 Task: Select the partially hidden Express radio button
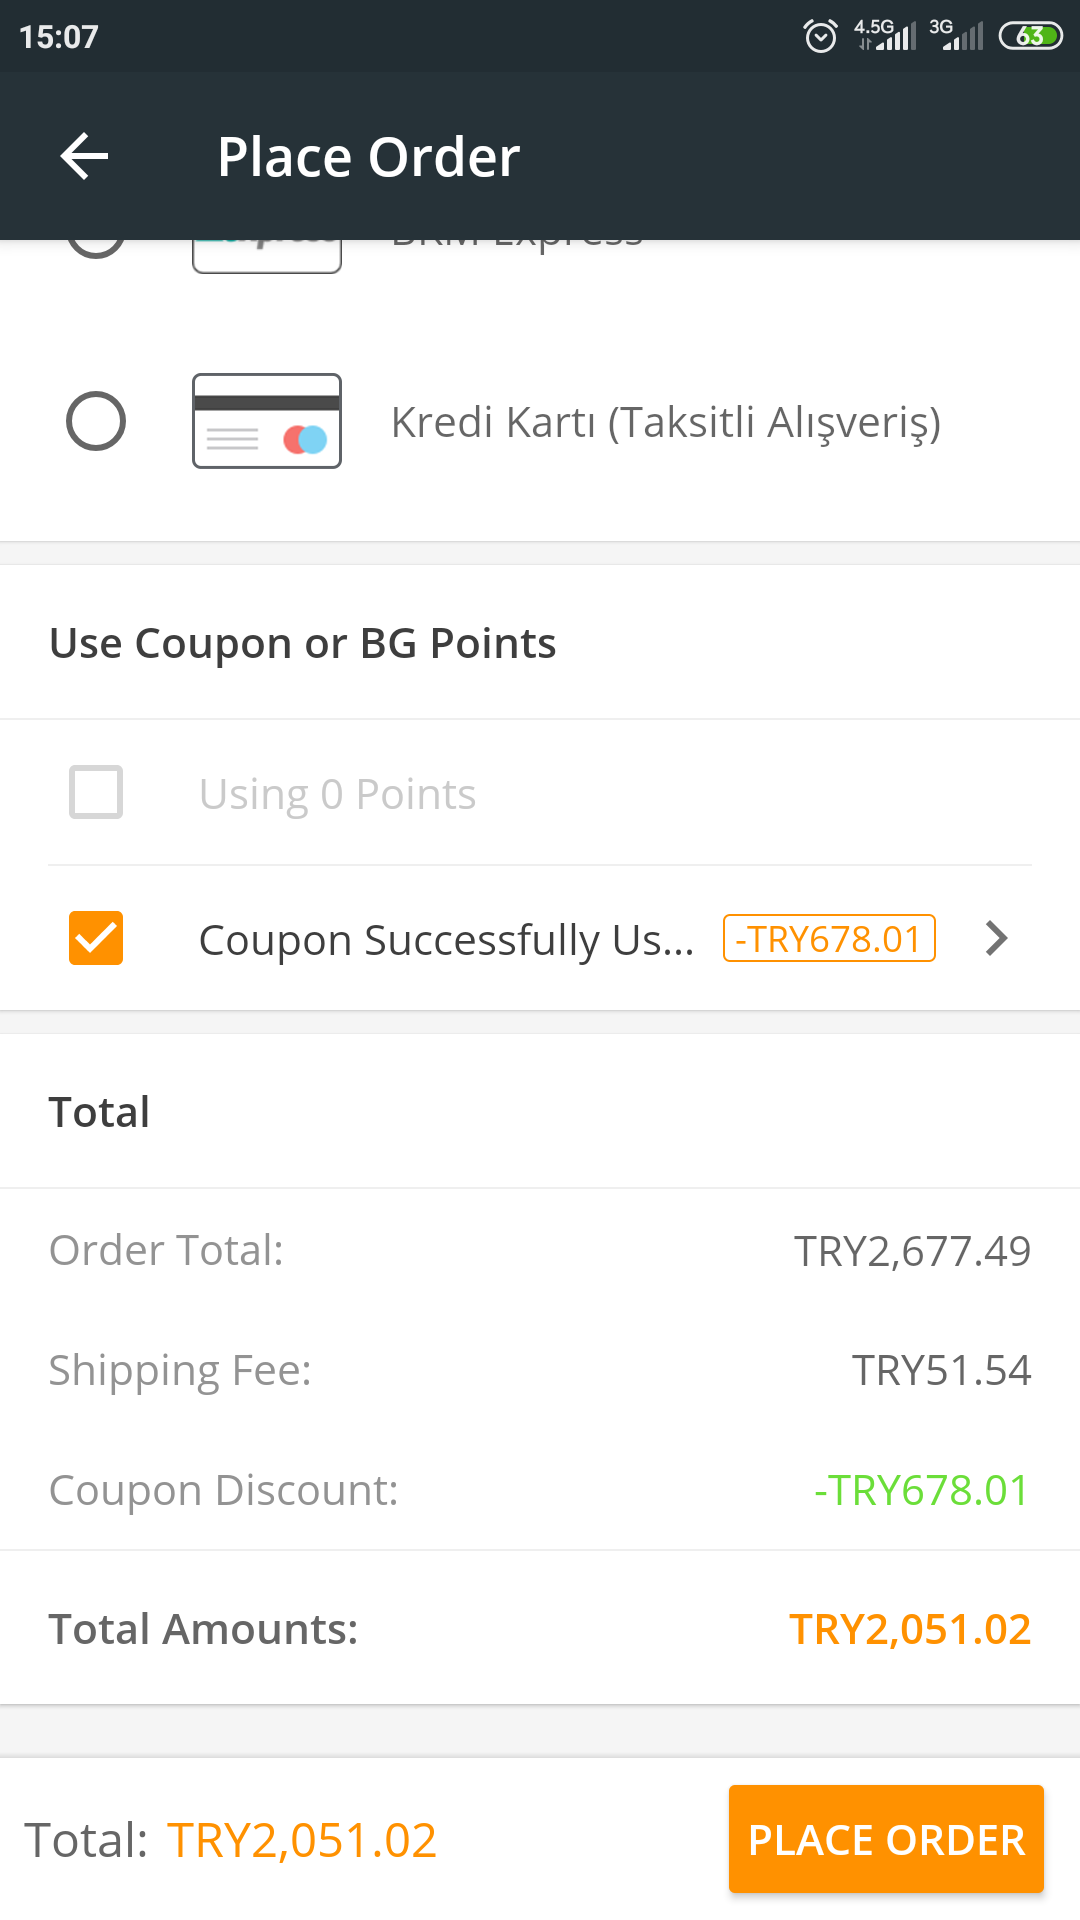tap(96, 249)
